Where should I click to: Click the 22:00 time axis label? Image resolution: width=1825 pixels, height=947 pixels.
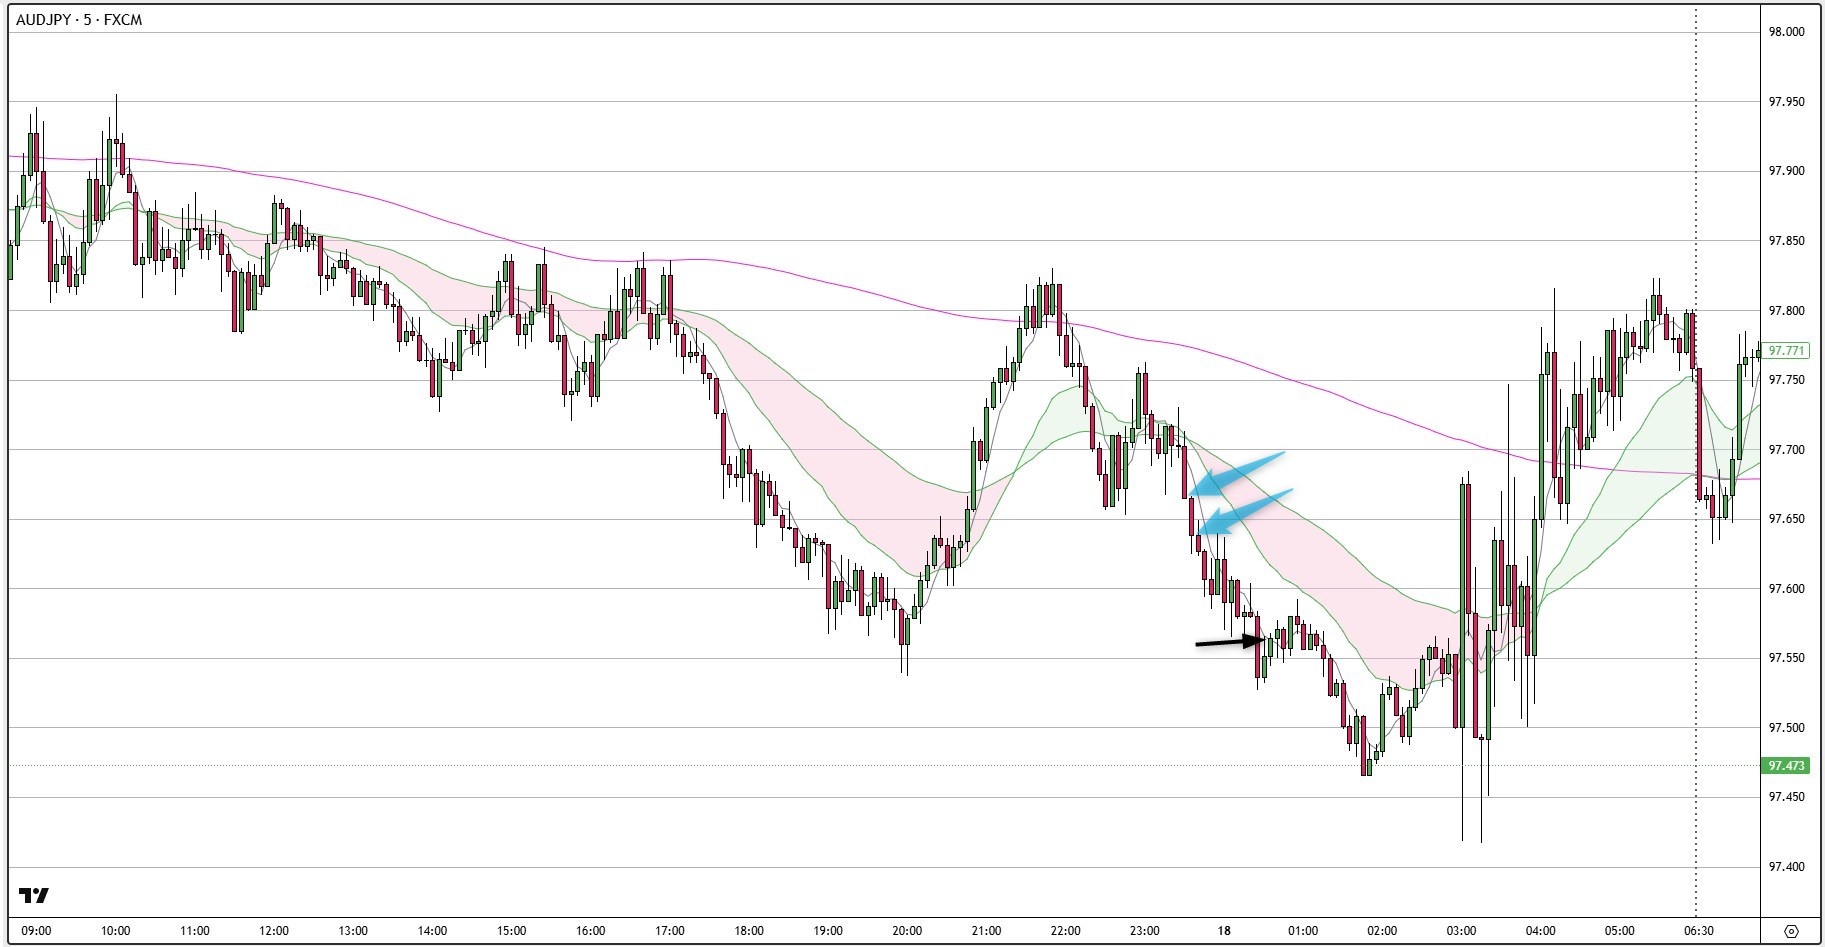pyautogui.click(x=1065, y=931)
